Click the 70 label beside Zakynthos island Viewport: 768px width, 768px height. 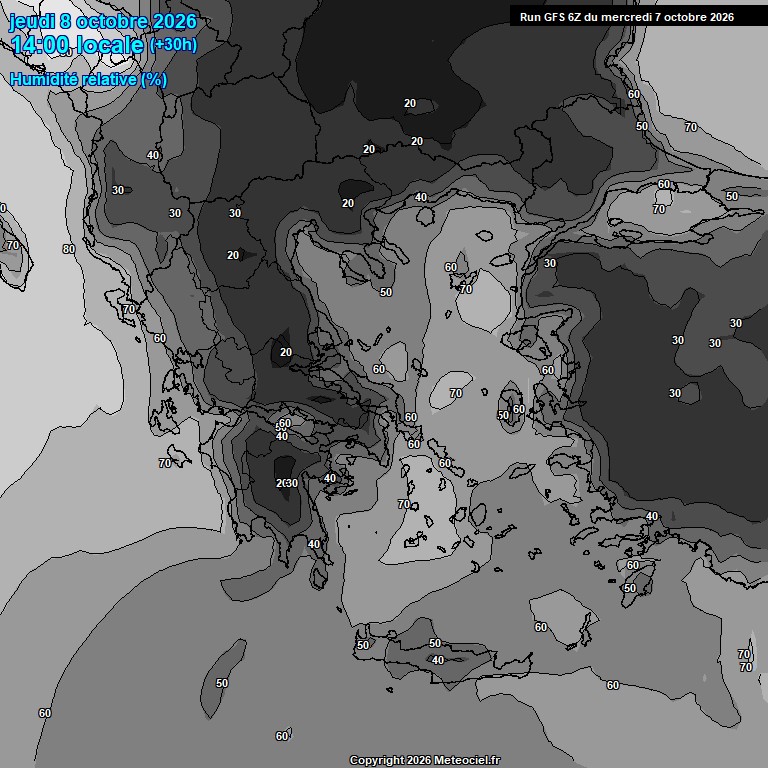tap(165, 463)
